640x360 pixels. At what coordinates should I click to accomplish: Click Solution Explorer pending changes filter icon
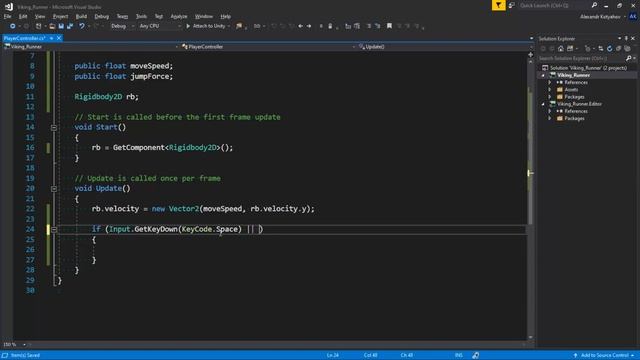tap(587, 49)
